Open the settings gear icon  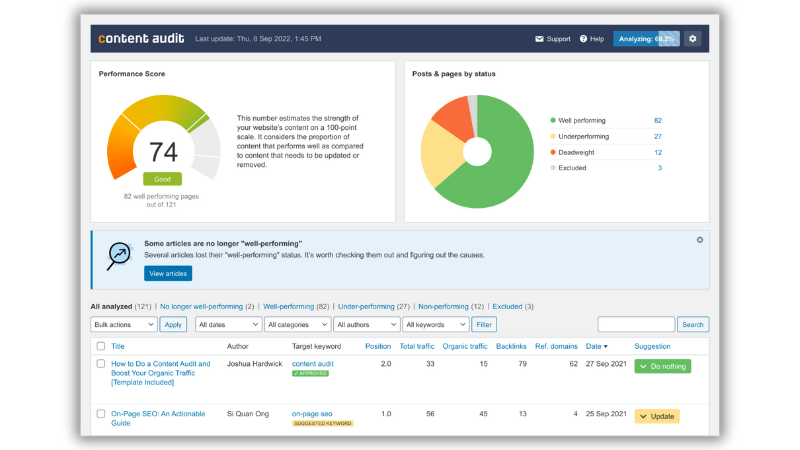pyautogui.click(x=692, y=39)
